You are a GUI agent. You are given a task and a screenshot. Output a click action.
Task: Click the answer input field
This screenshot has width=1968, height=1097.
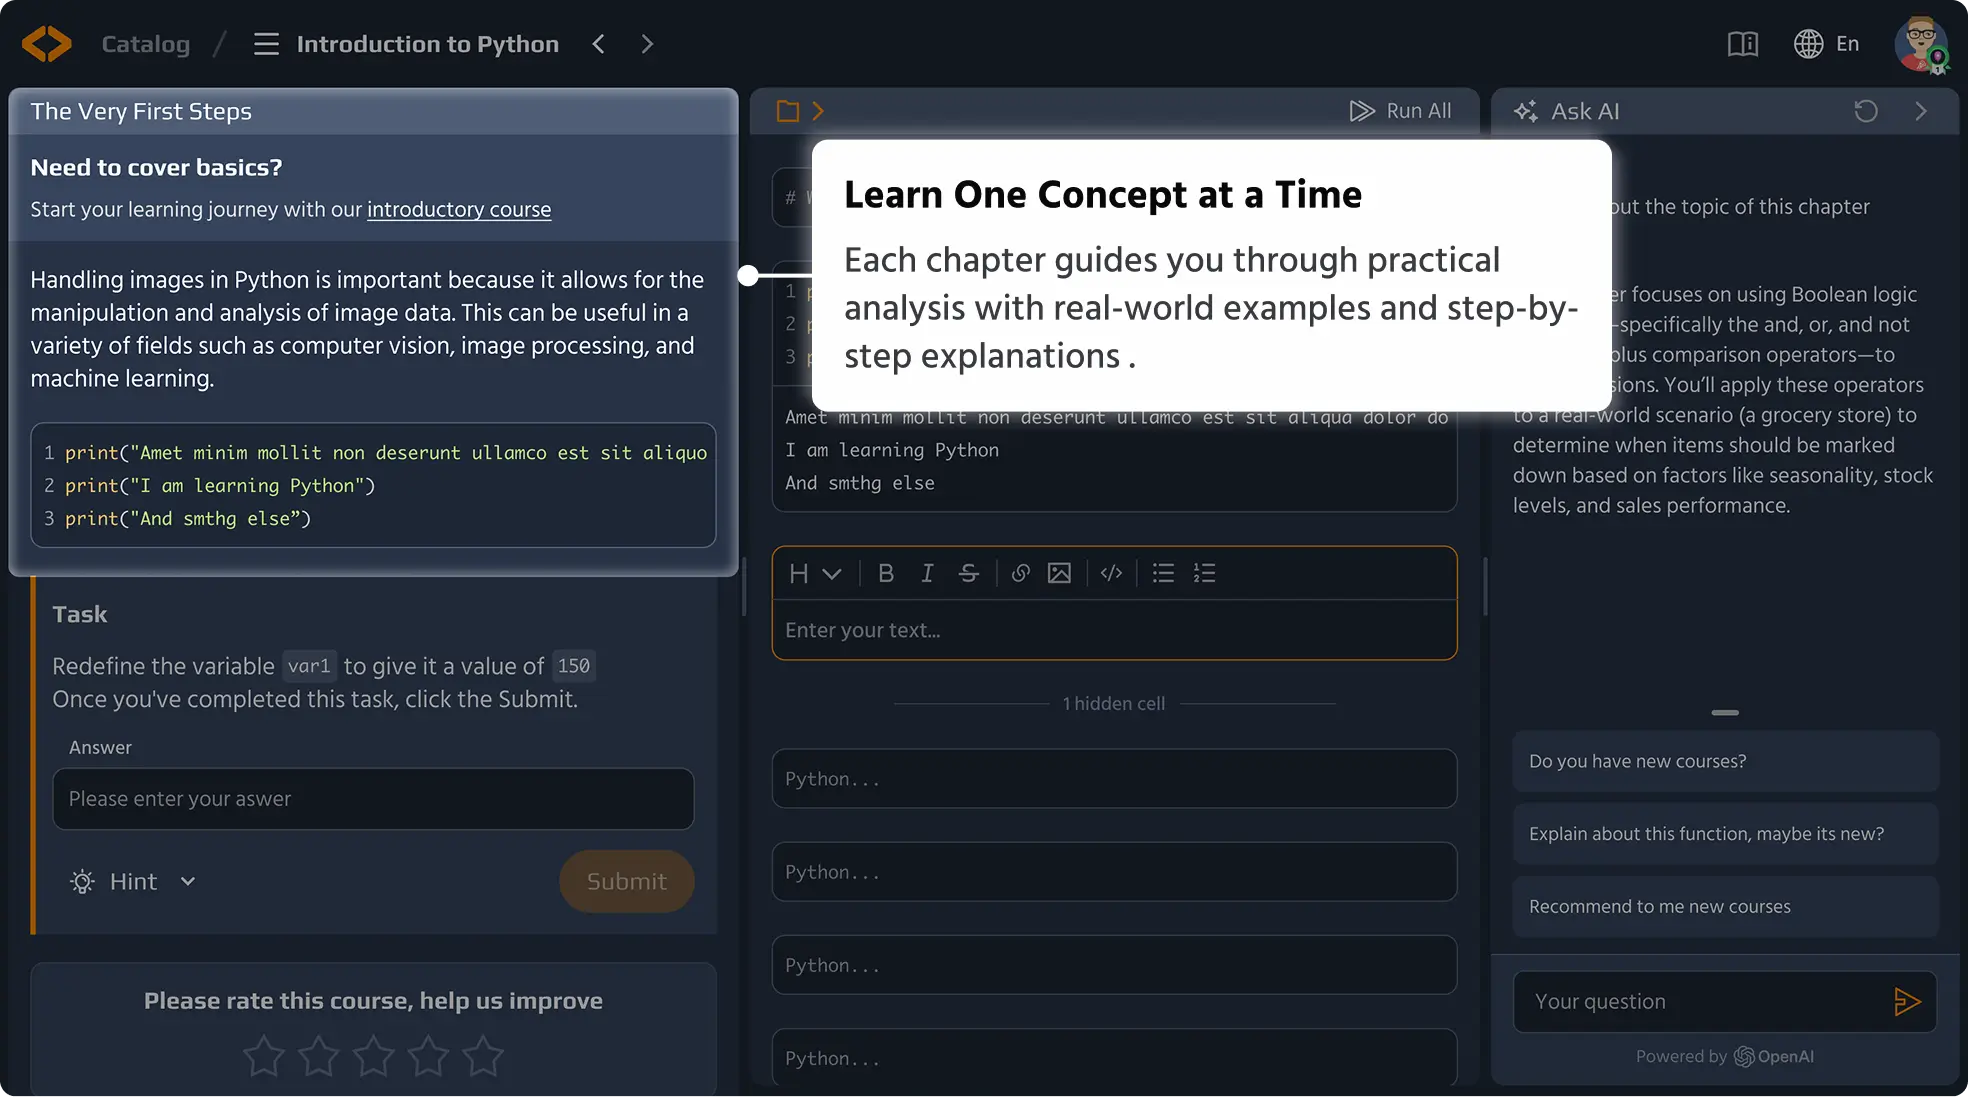[373, 798]
